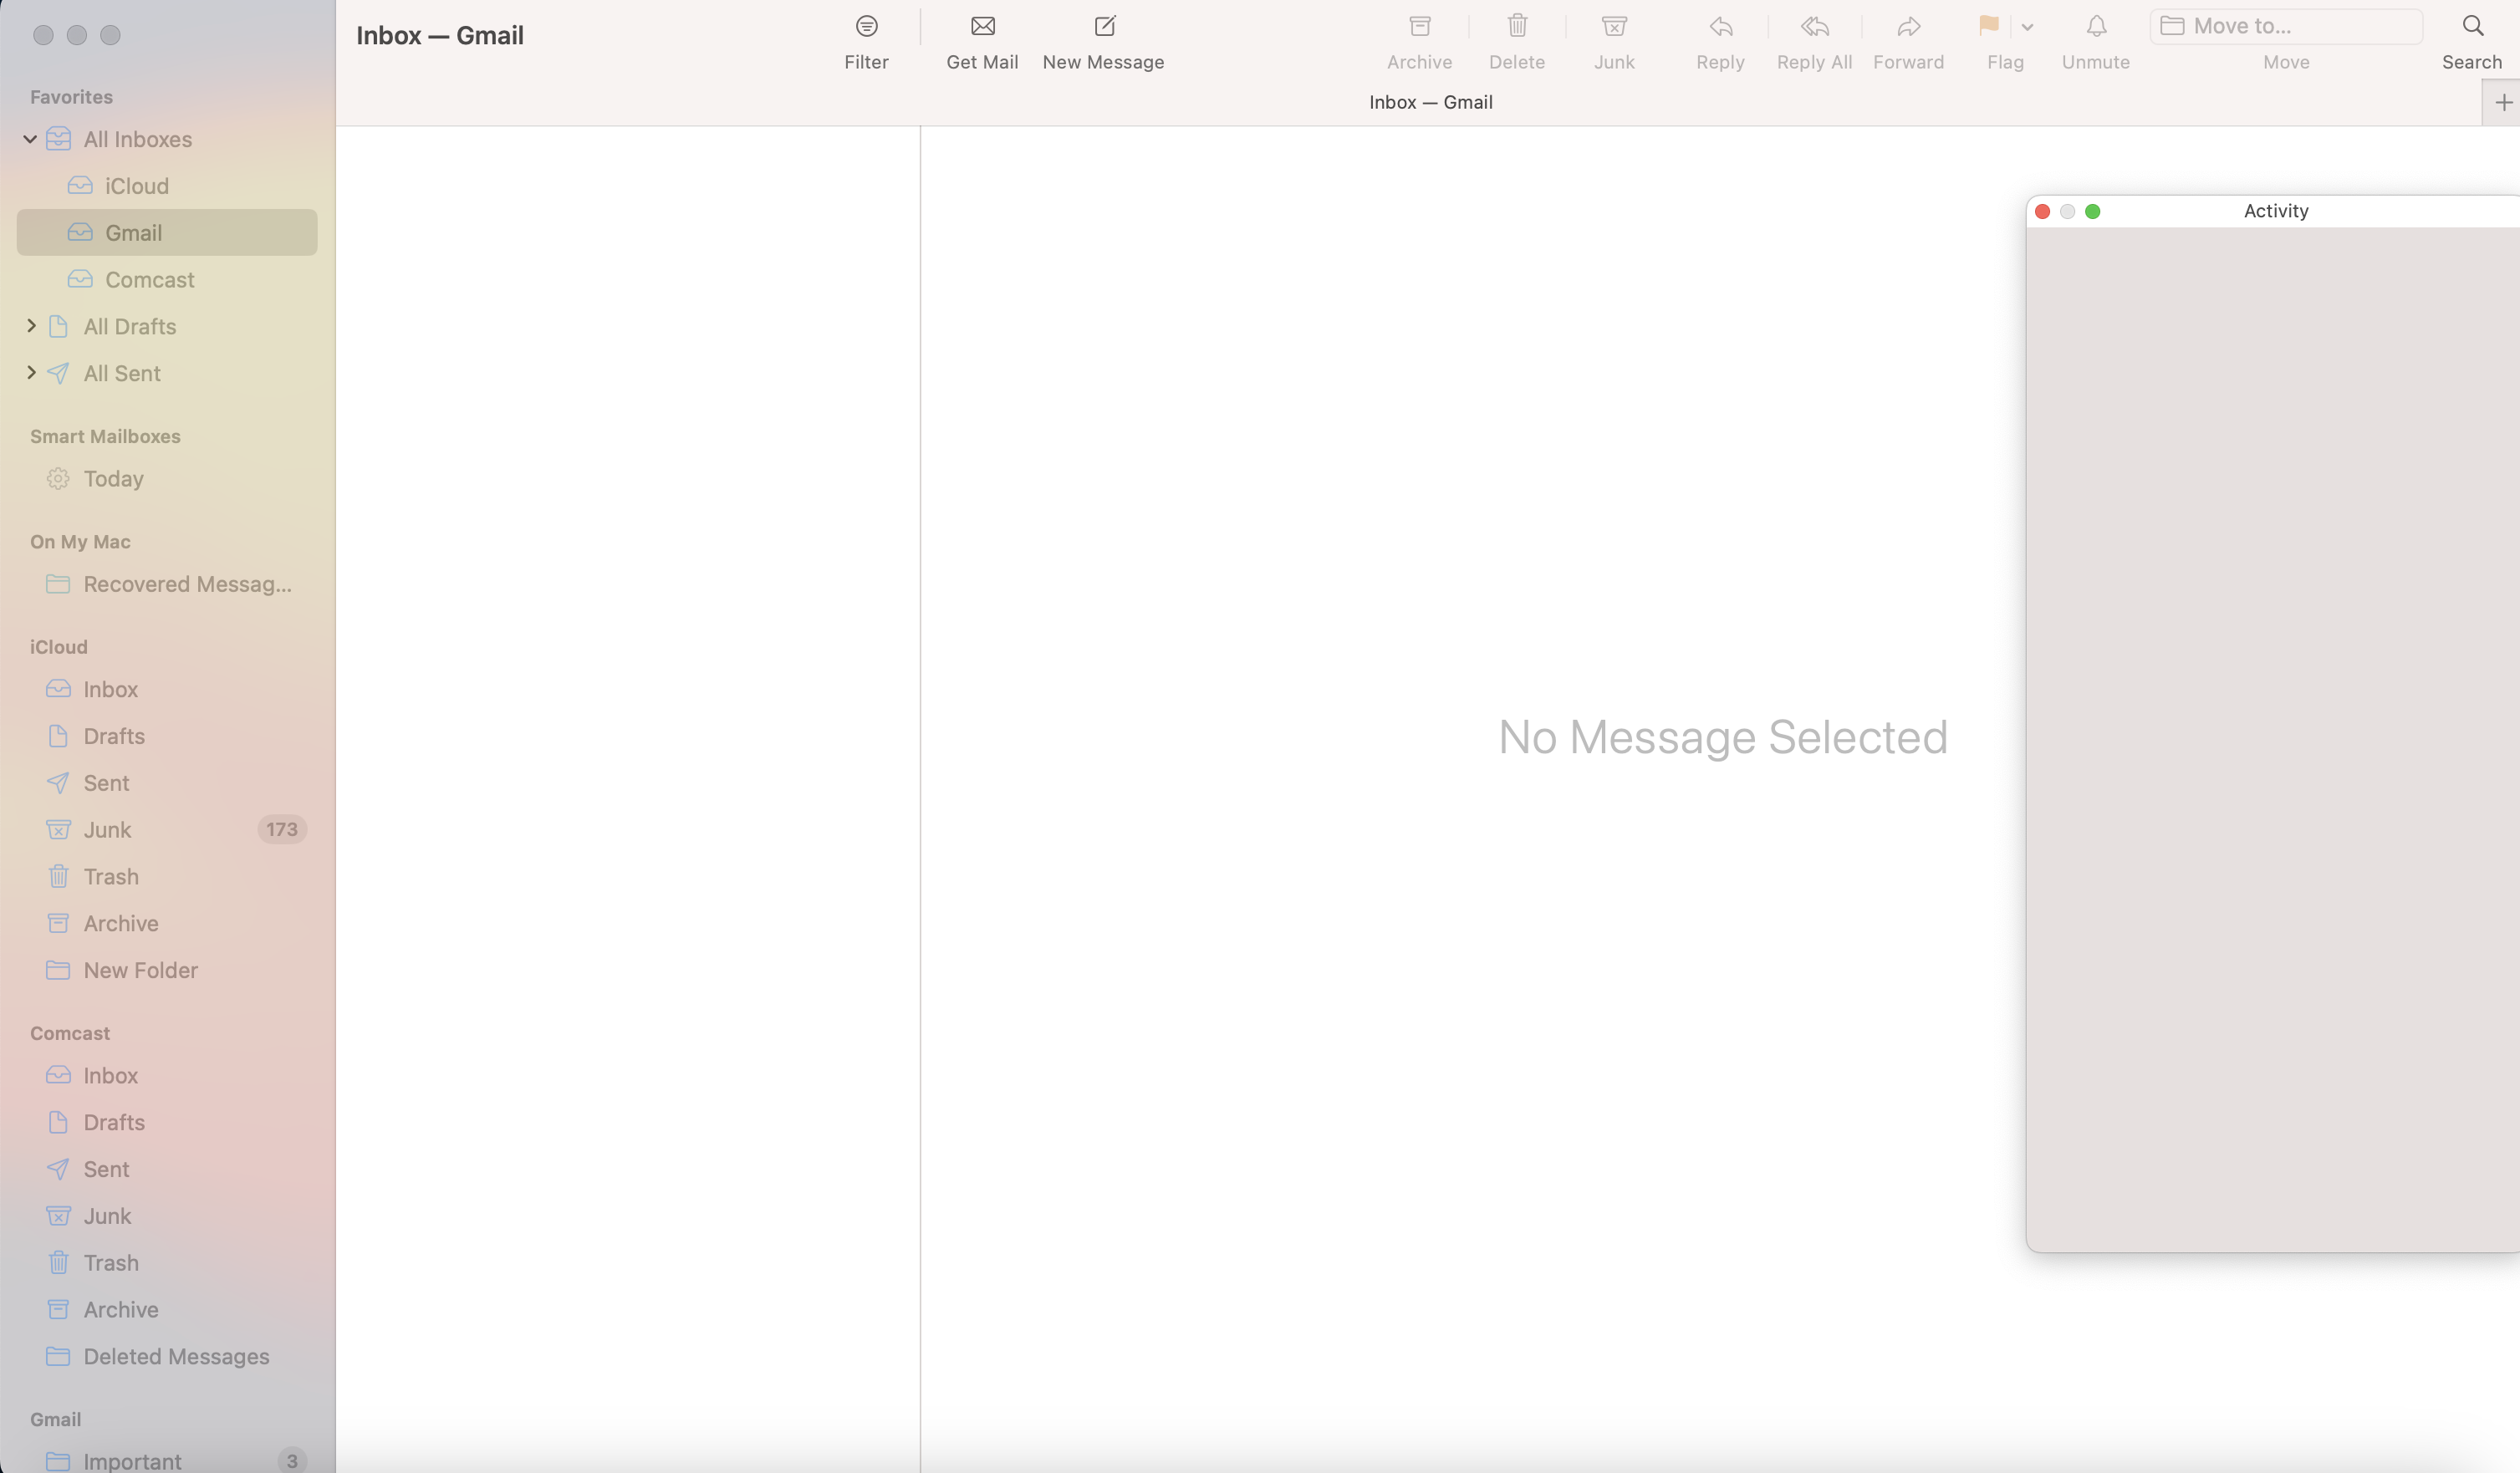Click the Forward arrow icon
Viewport: 2520px width, 1473px height.
[x=1908, y=27]
